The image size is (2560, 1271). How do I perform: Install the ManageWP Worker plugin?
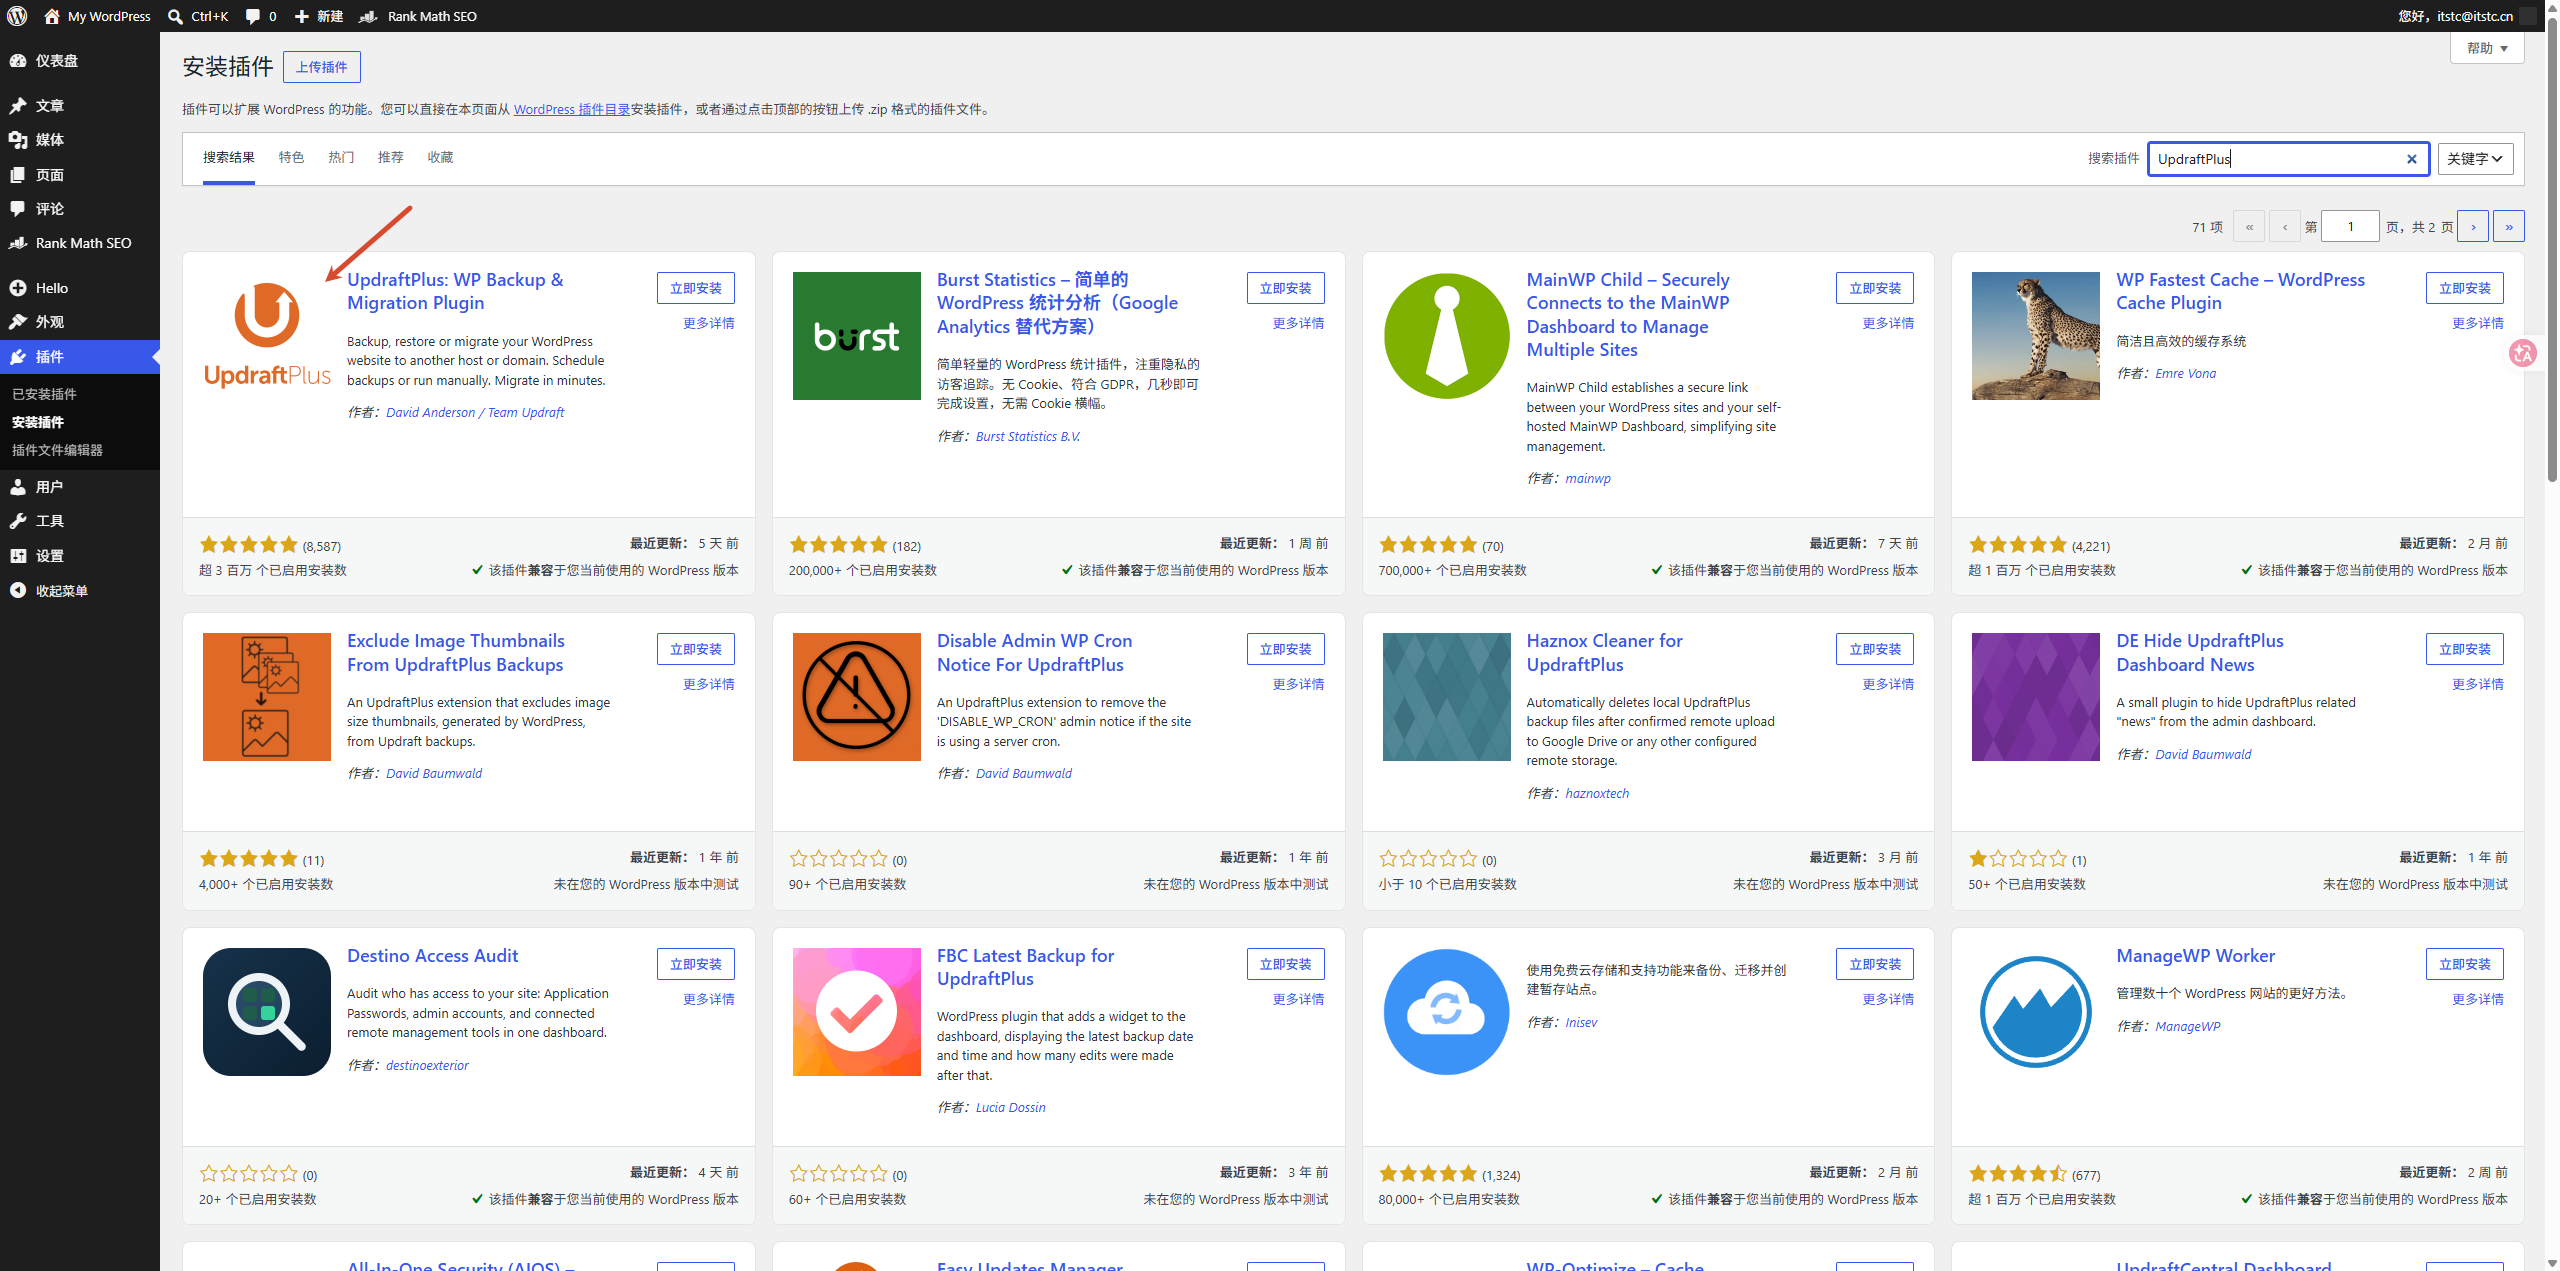(2465, 964)
